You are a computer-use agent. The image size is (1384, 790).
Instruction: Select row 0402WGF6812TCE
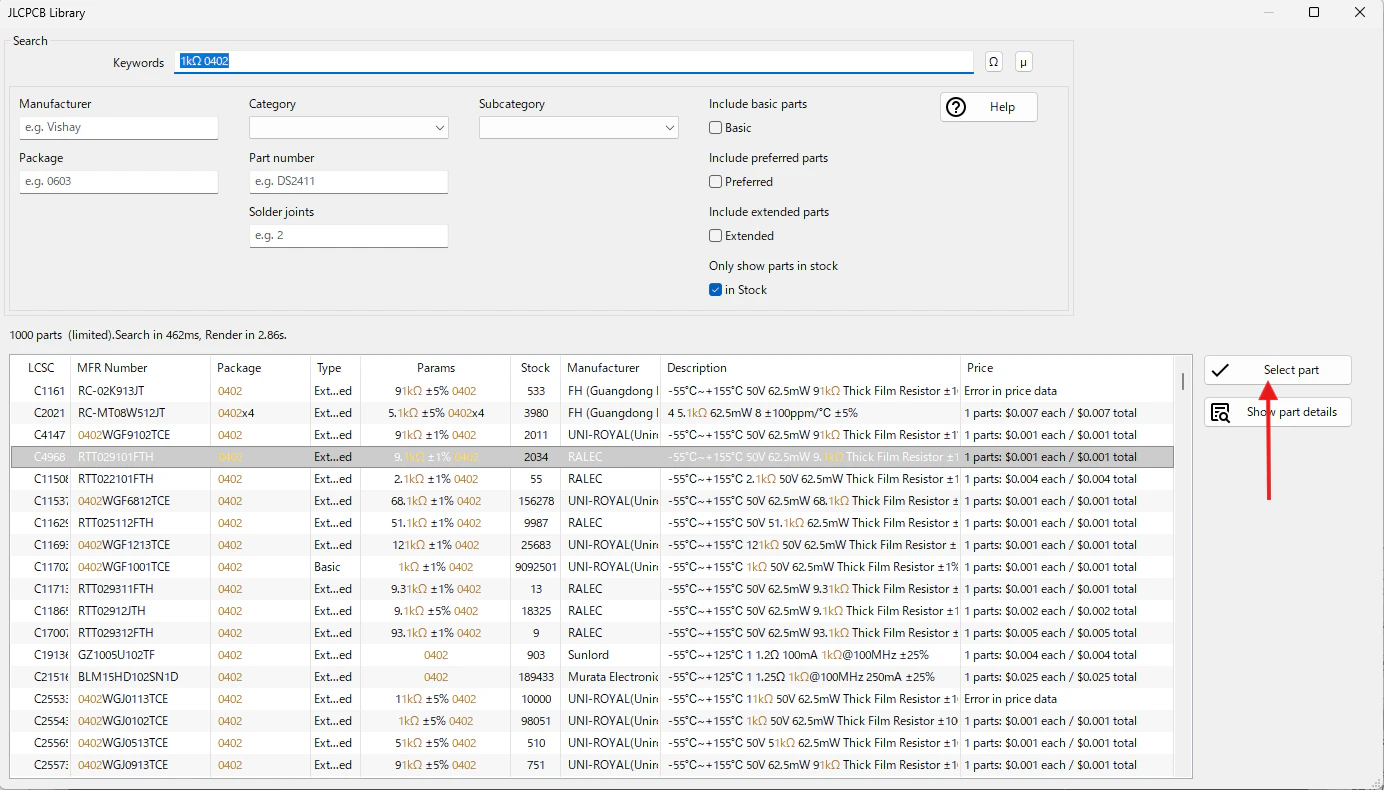[x=592, y=501]
